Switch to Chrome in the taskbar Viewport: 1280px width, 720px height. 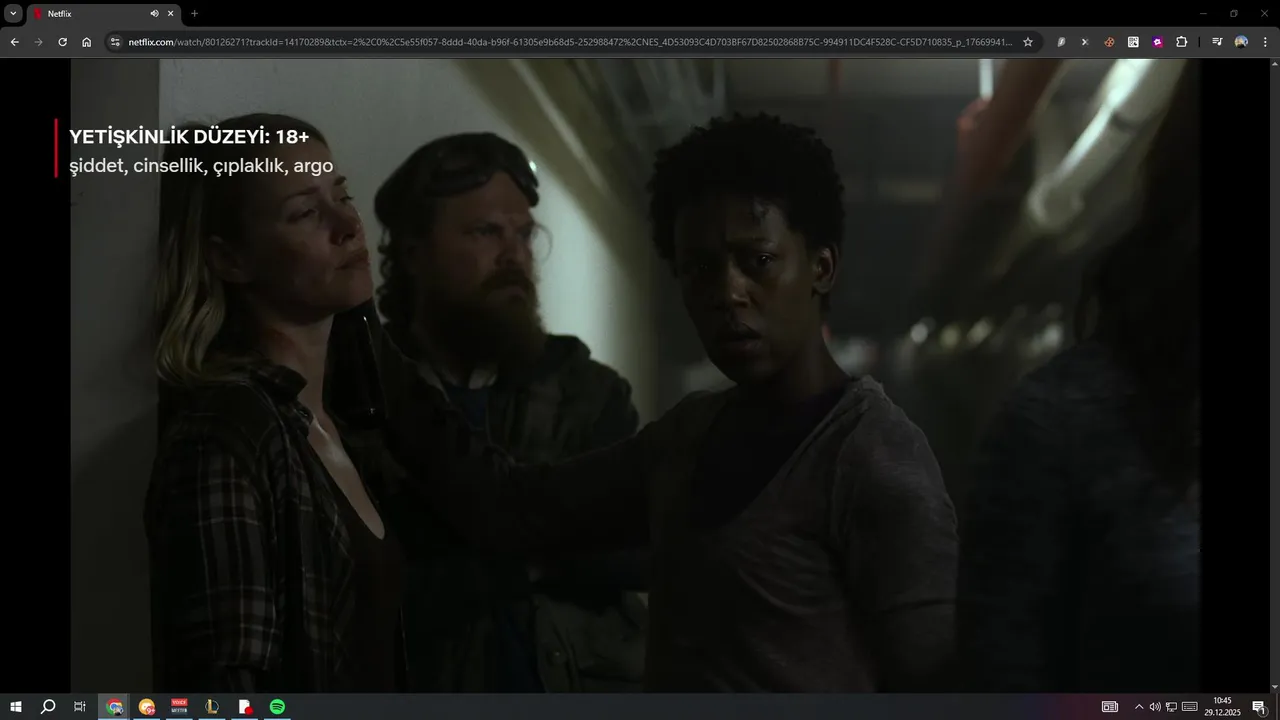(x=115, y=707)
